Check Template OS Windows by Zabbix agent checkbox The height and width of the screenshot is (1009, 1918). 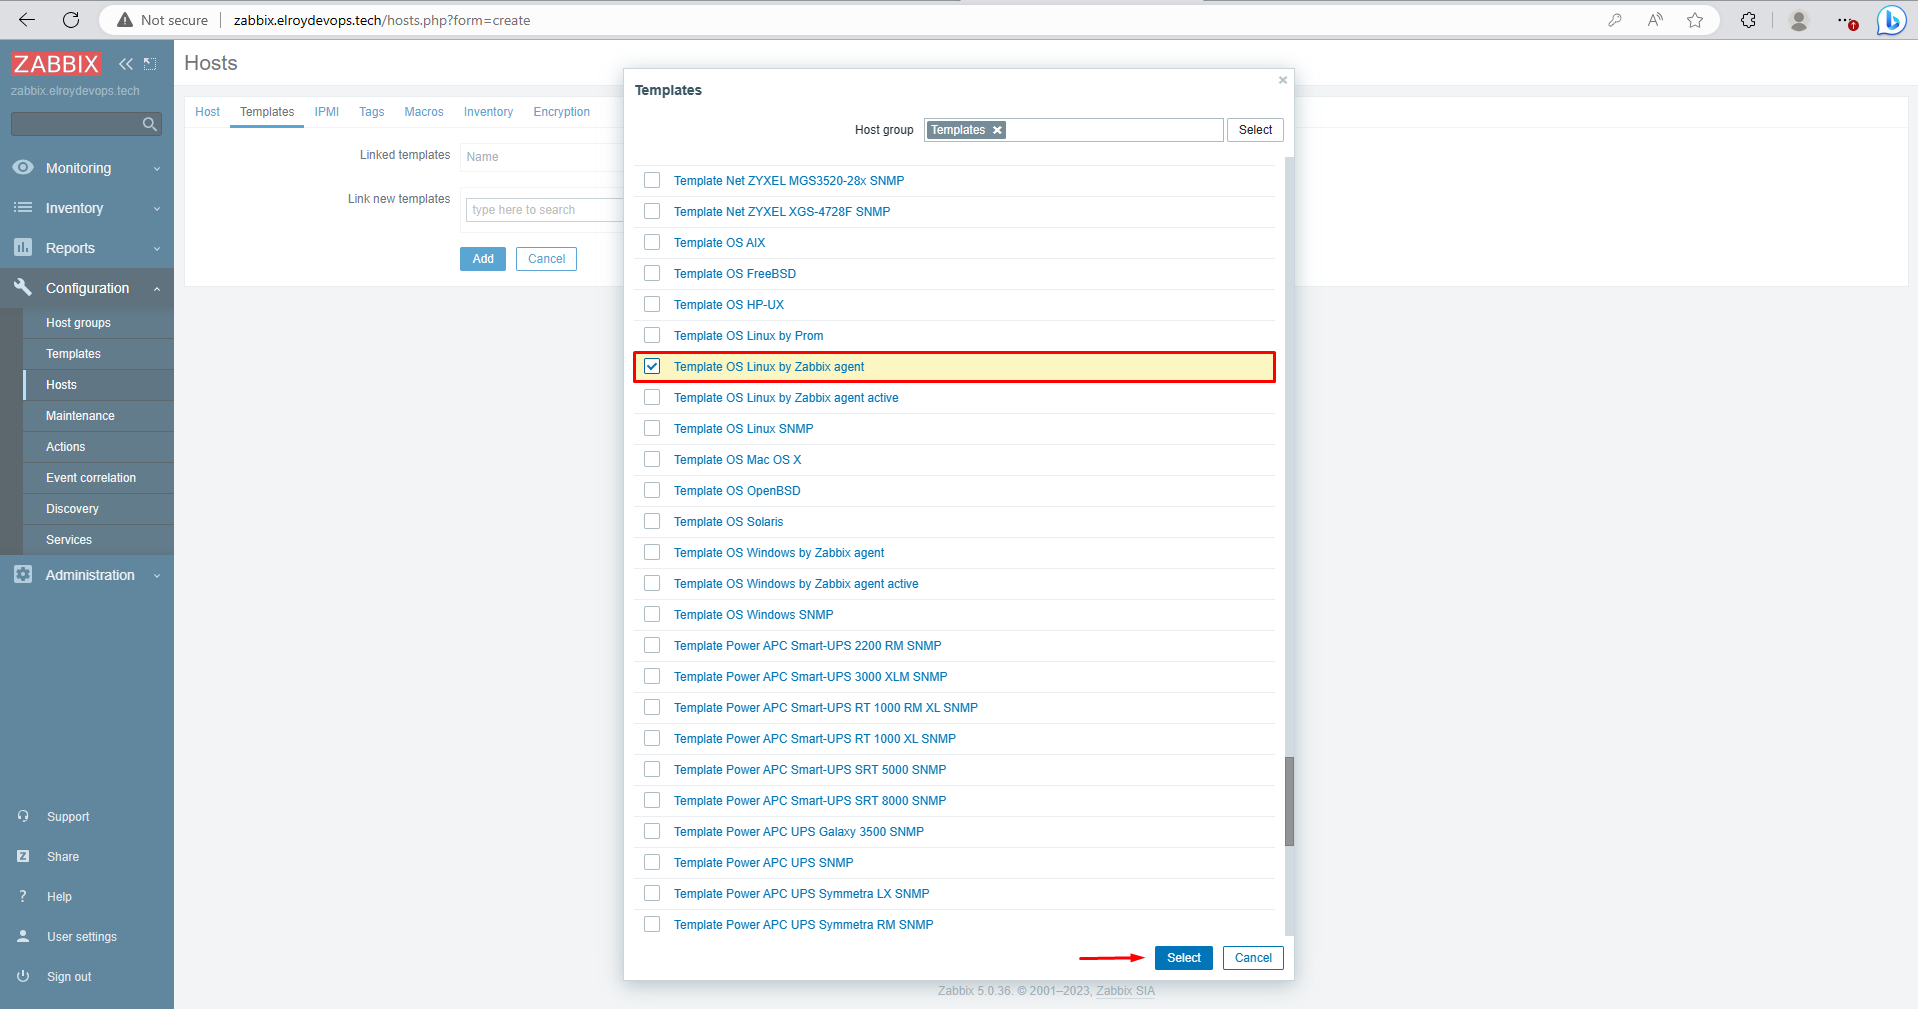(x=652, y=552)
